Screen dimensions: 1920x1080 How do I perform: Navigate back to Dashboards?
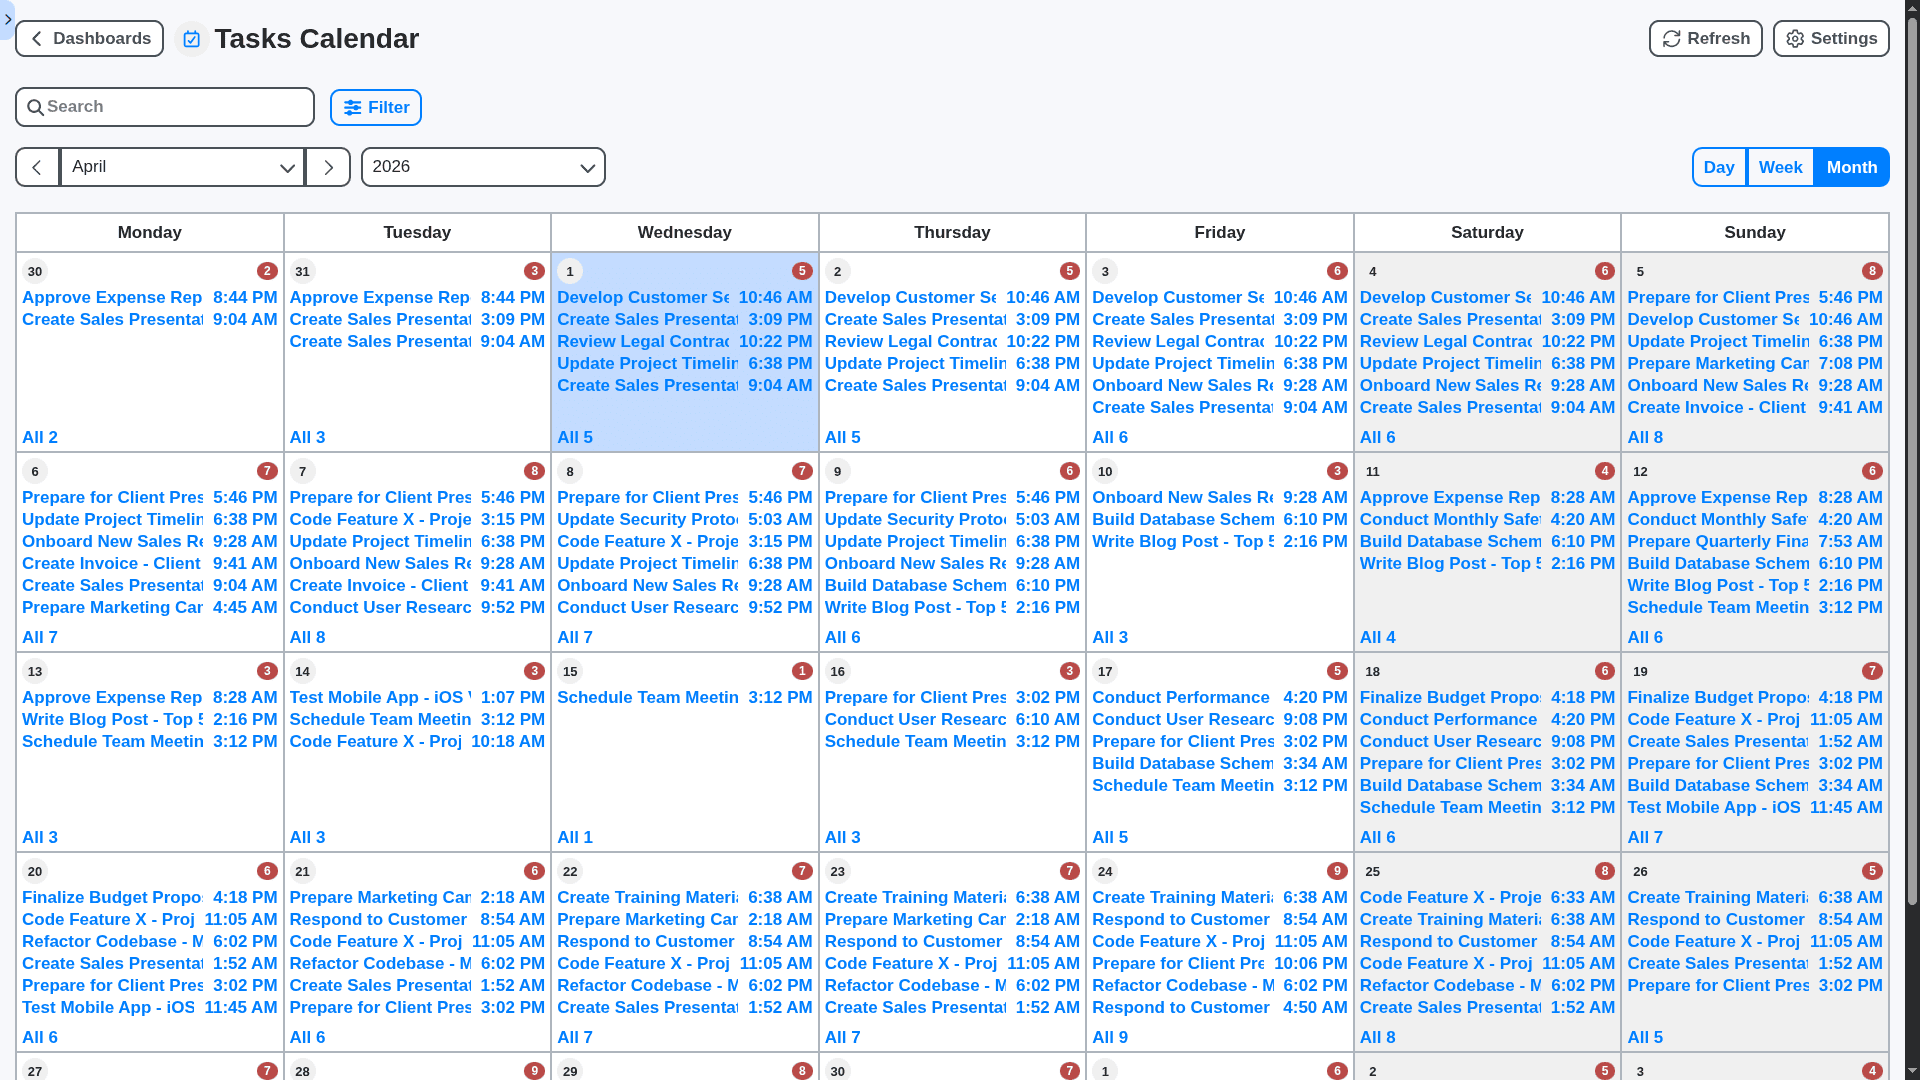coord(89,38)
